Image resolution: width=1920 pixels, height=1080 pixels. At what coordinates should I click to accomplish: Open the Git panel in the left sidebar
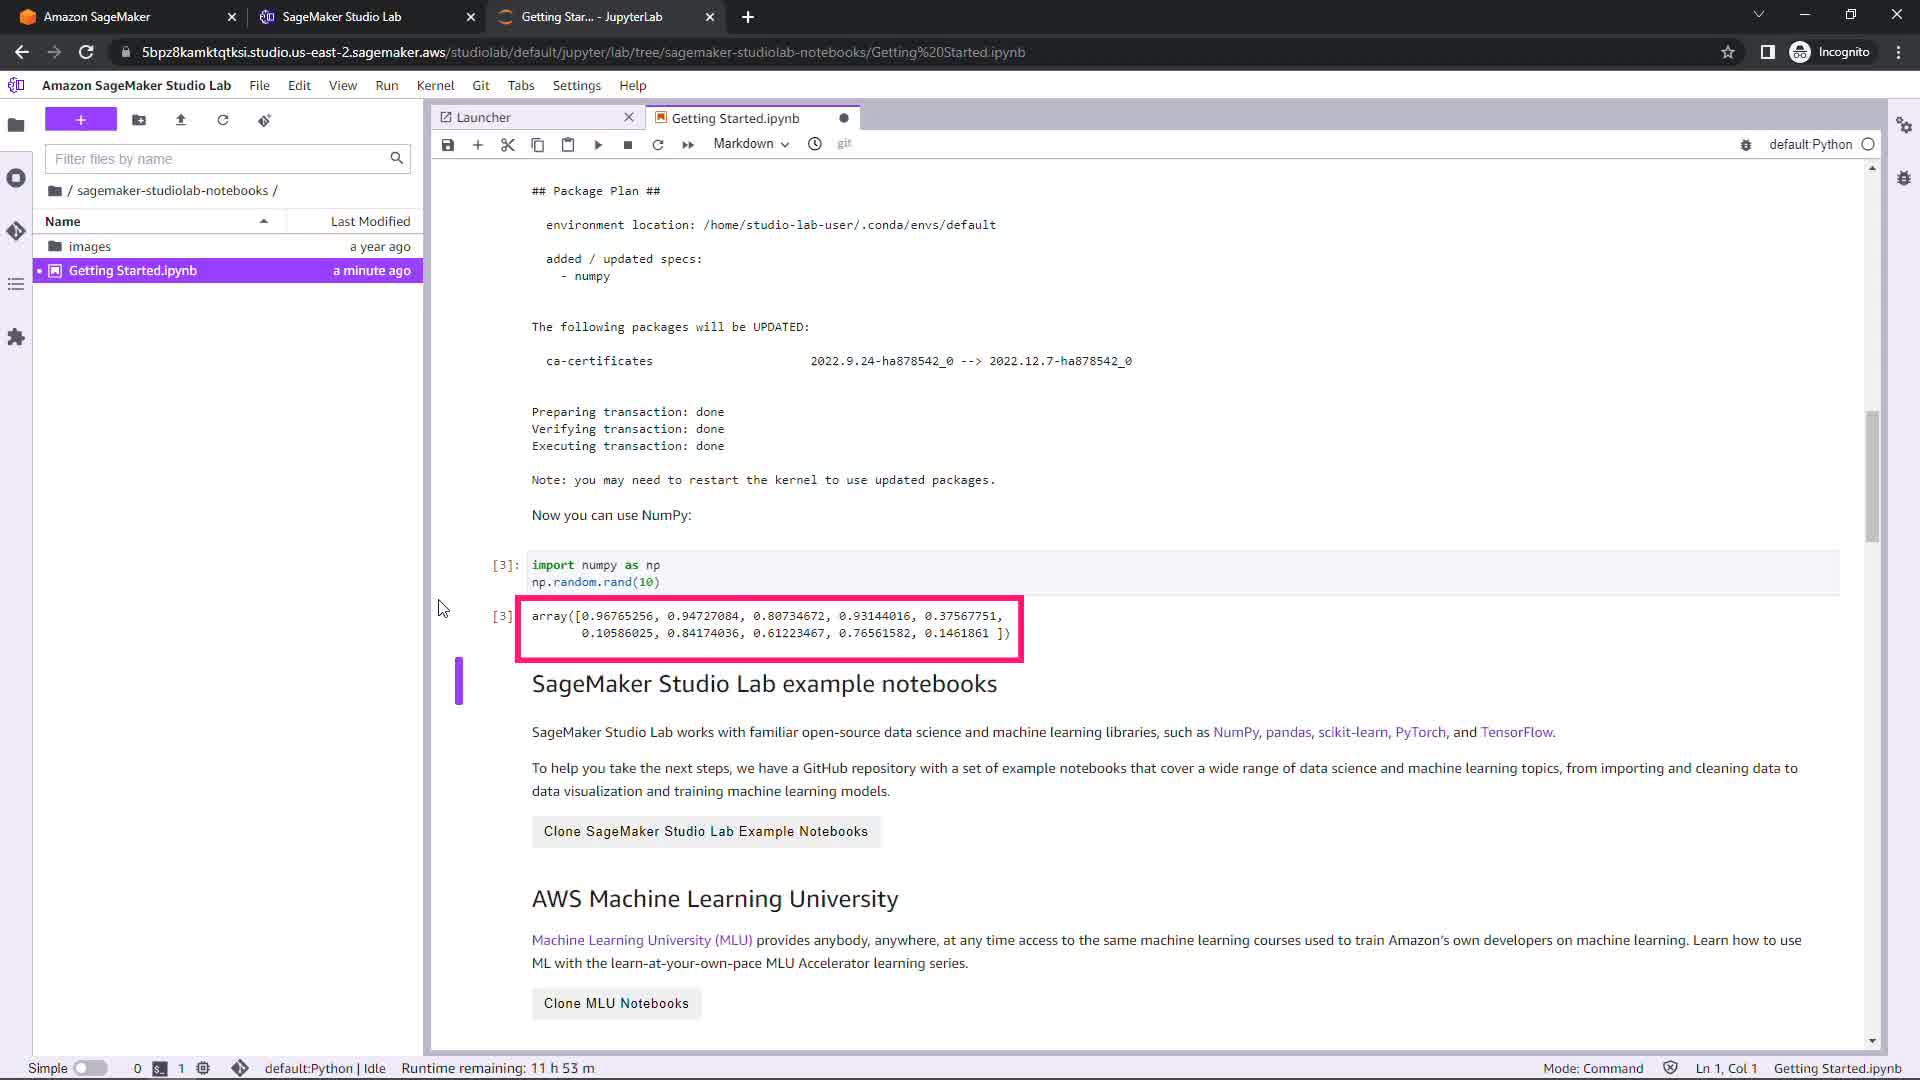[16, 231]
